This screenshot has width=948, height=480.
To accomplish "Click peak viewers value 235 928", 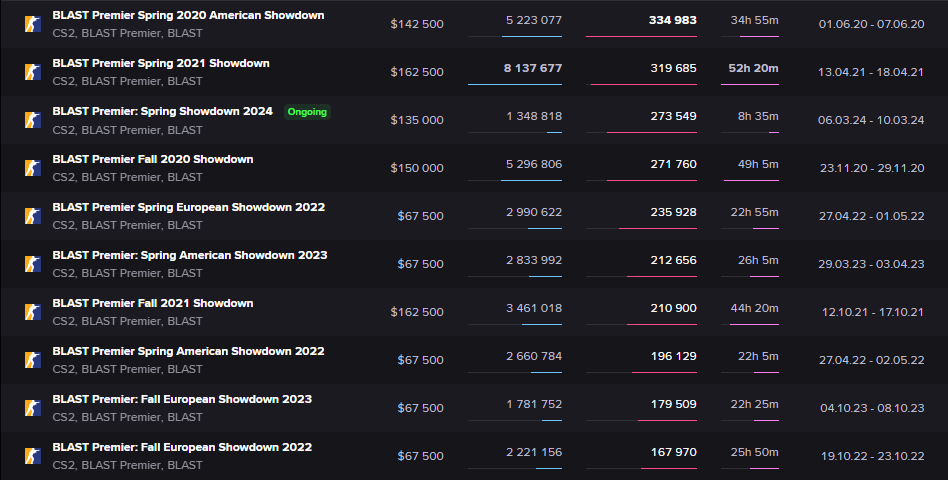I will (x=674, y=212).
